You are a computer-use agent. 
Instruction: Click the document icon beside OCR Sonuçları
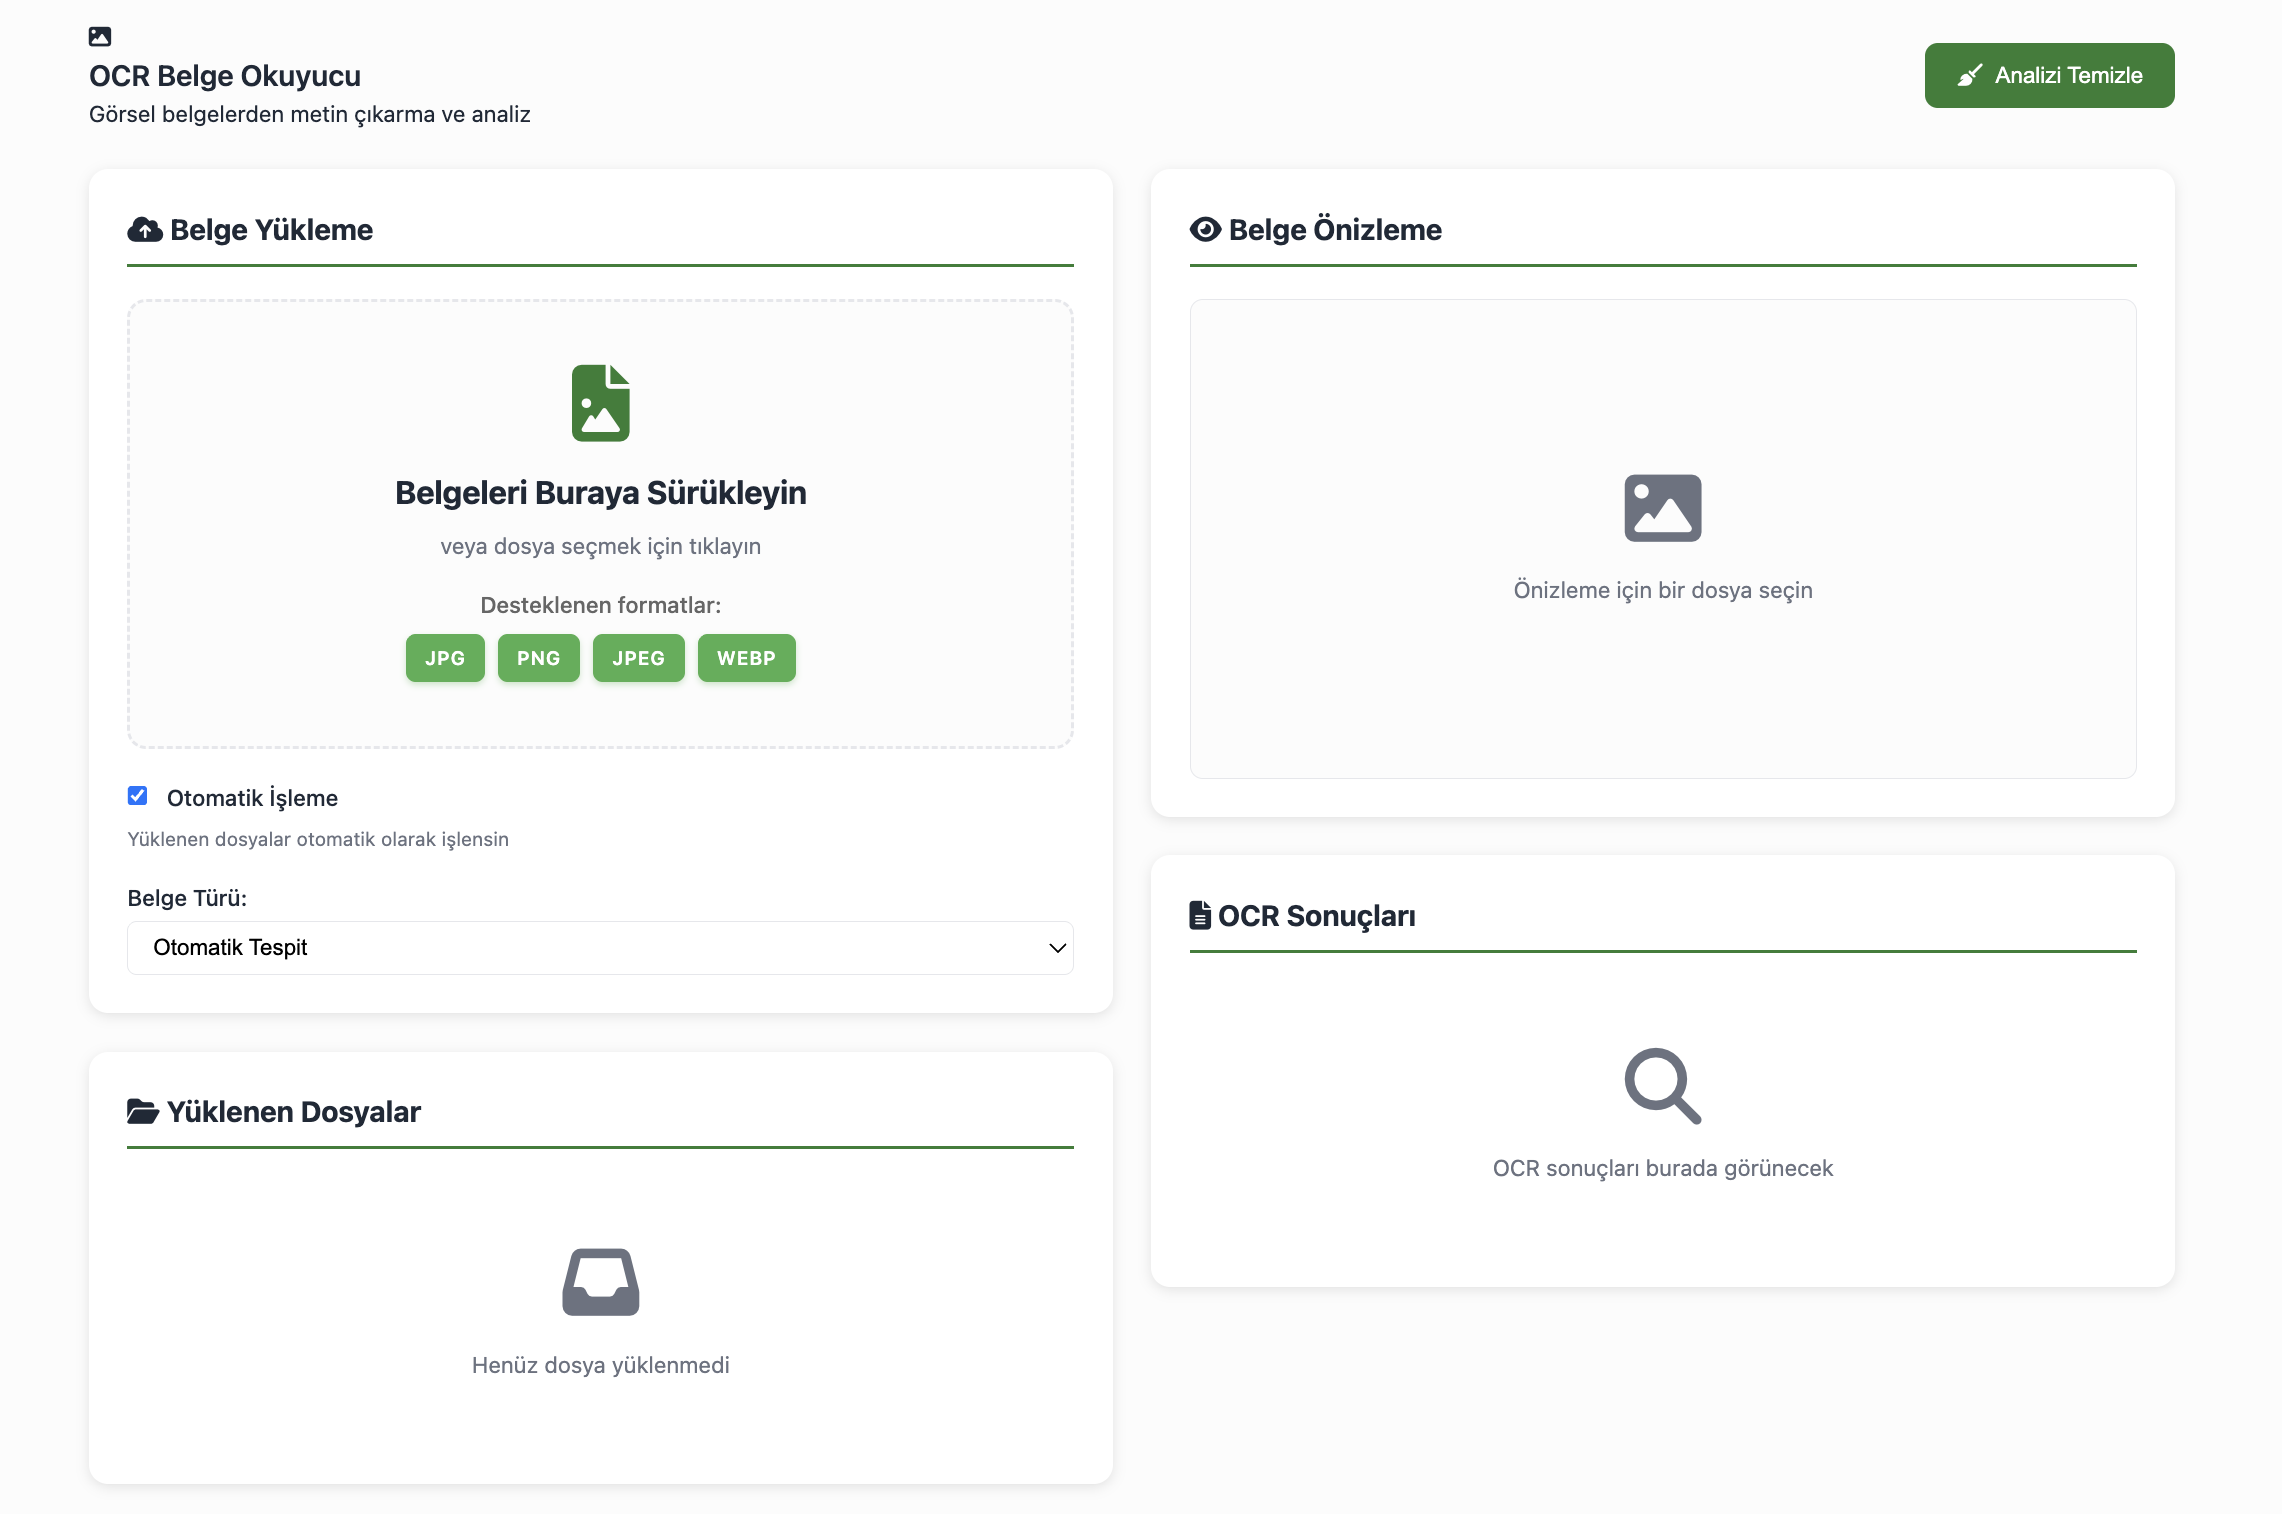1199,915
